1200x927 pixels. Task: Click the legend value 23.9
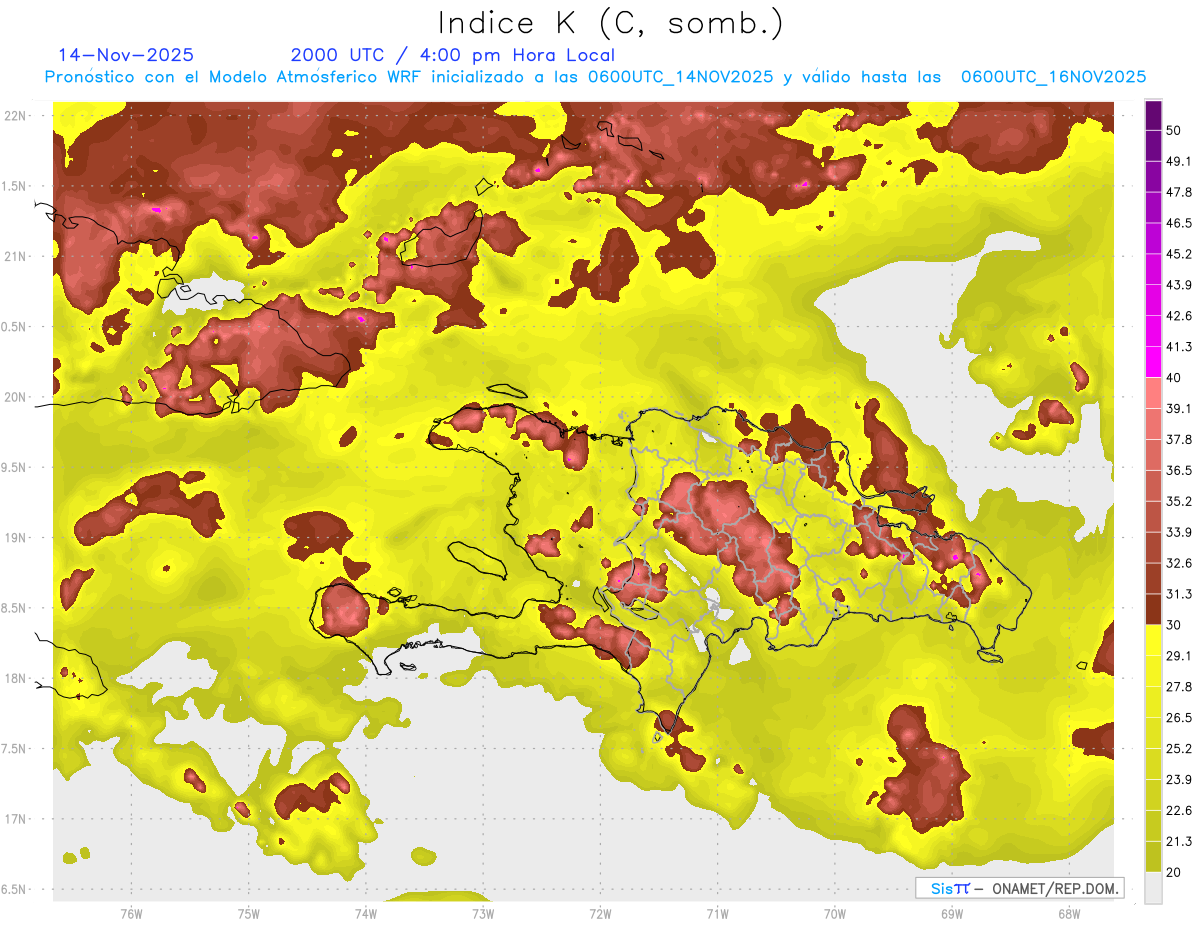click(x=1179, y=780)
